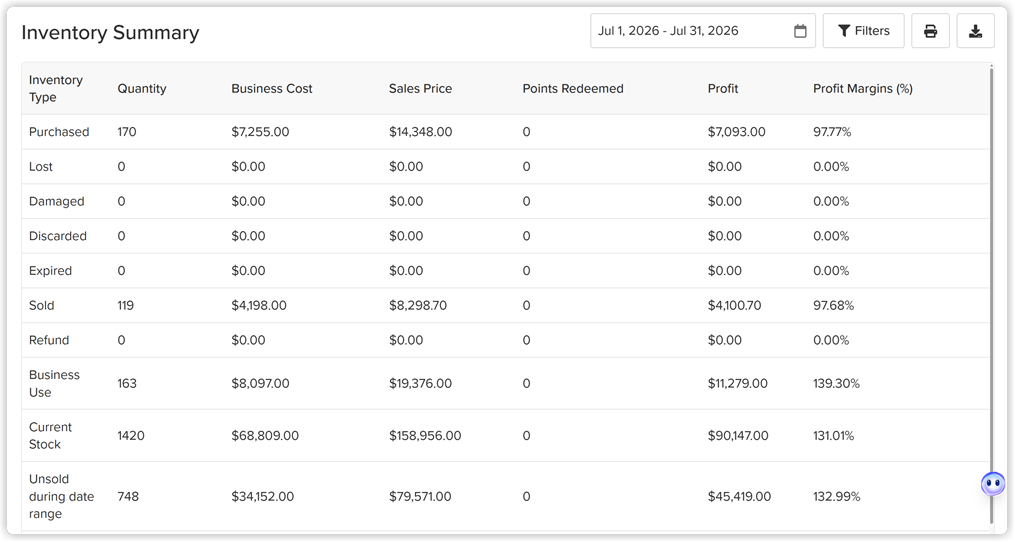This screenshot has width=1015, height=542.
Task: Click the sales price $158,956.00
Action: pos(425,436)
